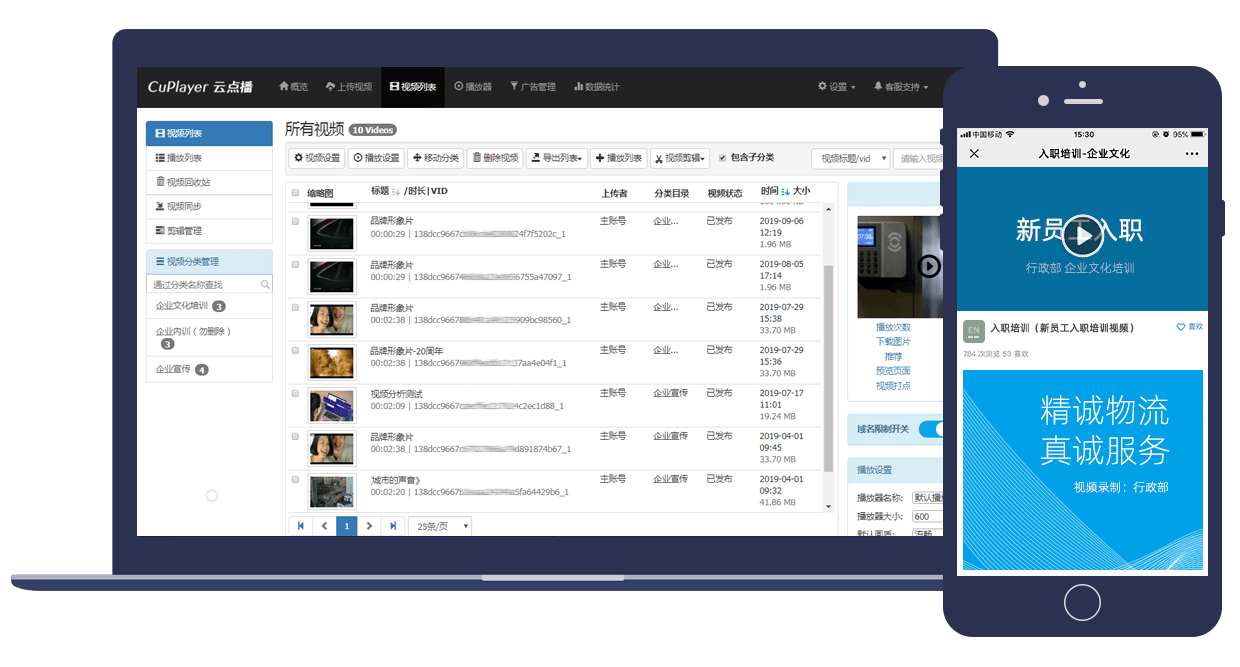
Task: Check the select-all checkbox in the table header
Action: pyautogui.click(x=295, y=193)
